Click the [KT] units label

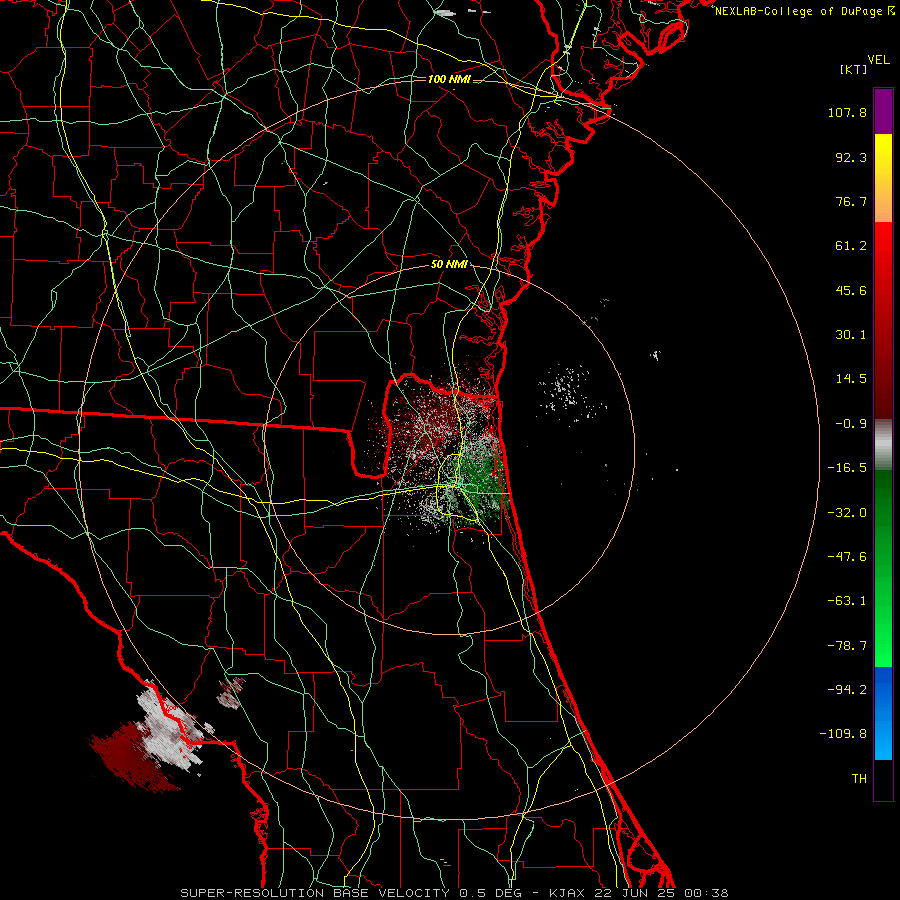click(854, 69)
